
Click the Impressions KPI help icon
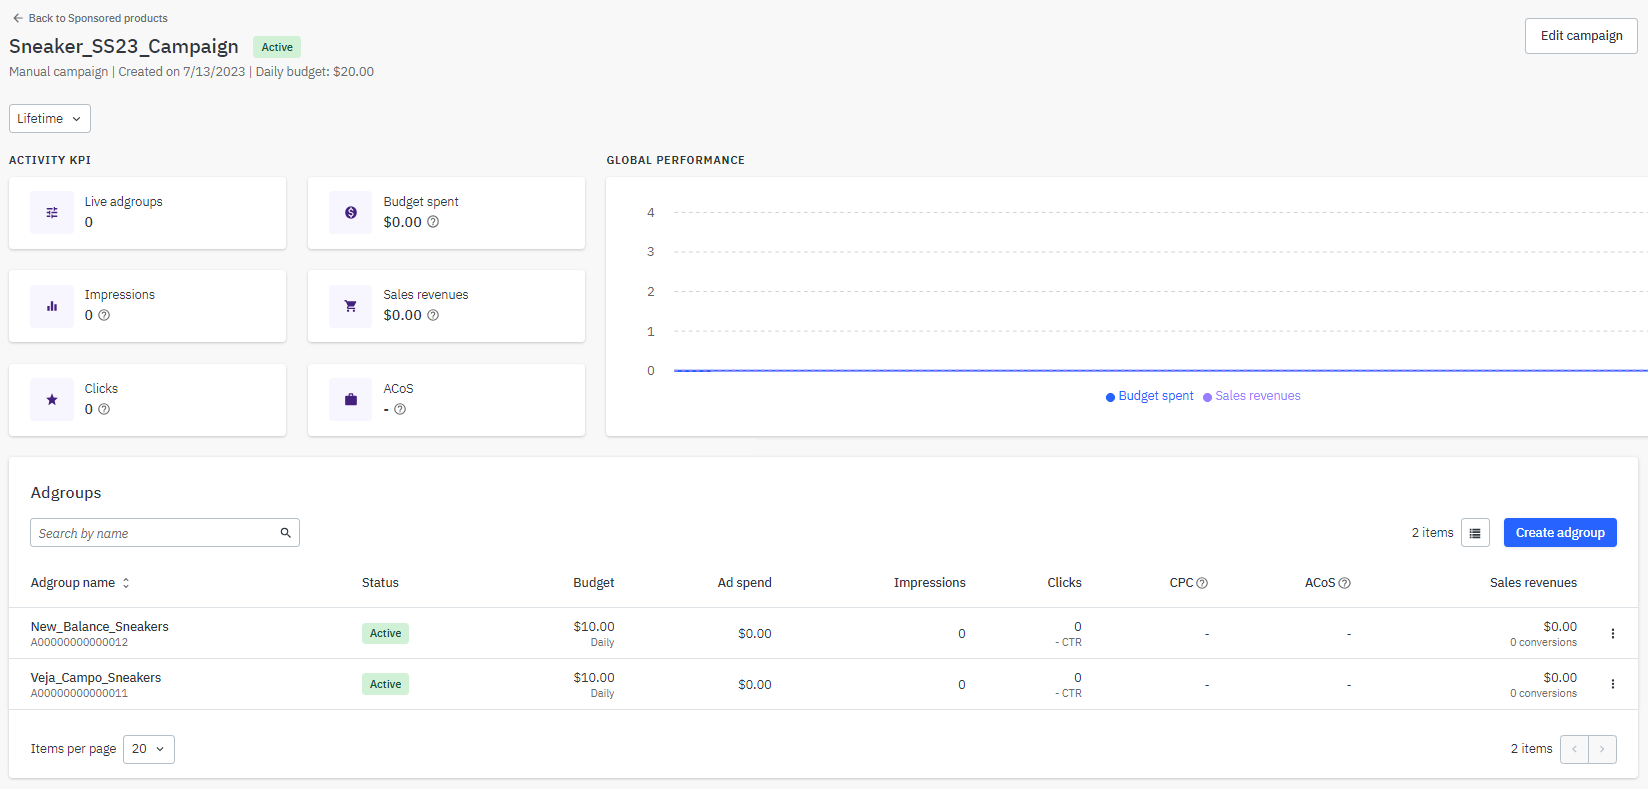(104, 315)
